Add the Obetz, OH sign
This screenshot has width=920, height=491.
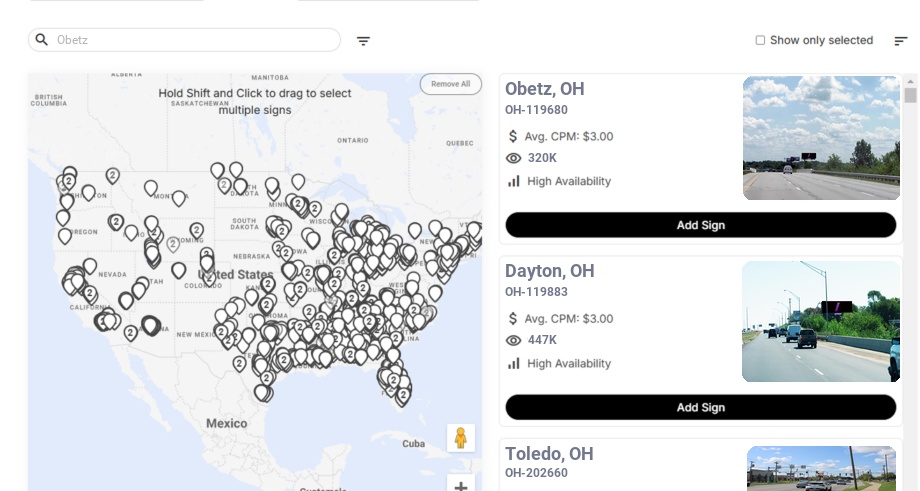pyautogui.click(x=700, y=225)
